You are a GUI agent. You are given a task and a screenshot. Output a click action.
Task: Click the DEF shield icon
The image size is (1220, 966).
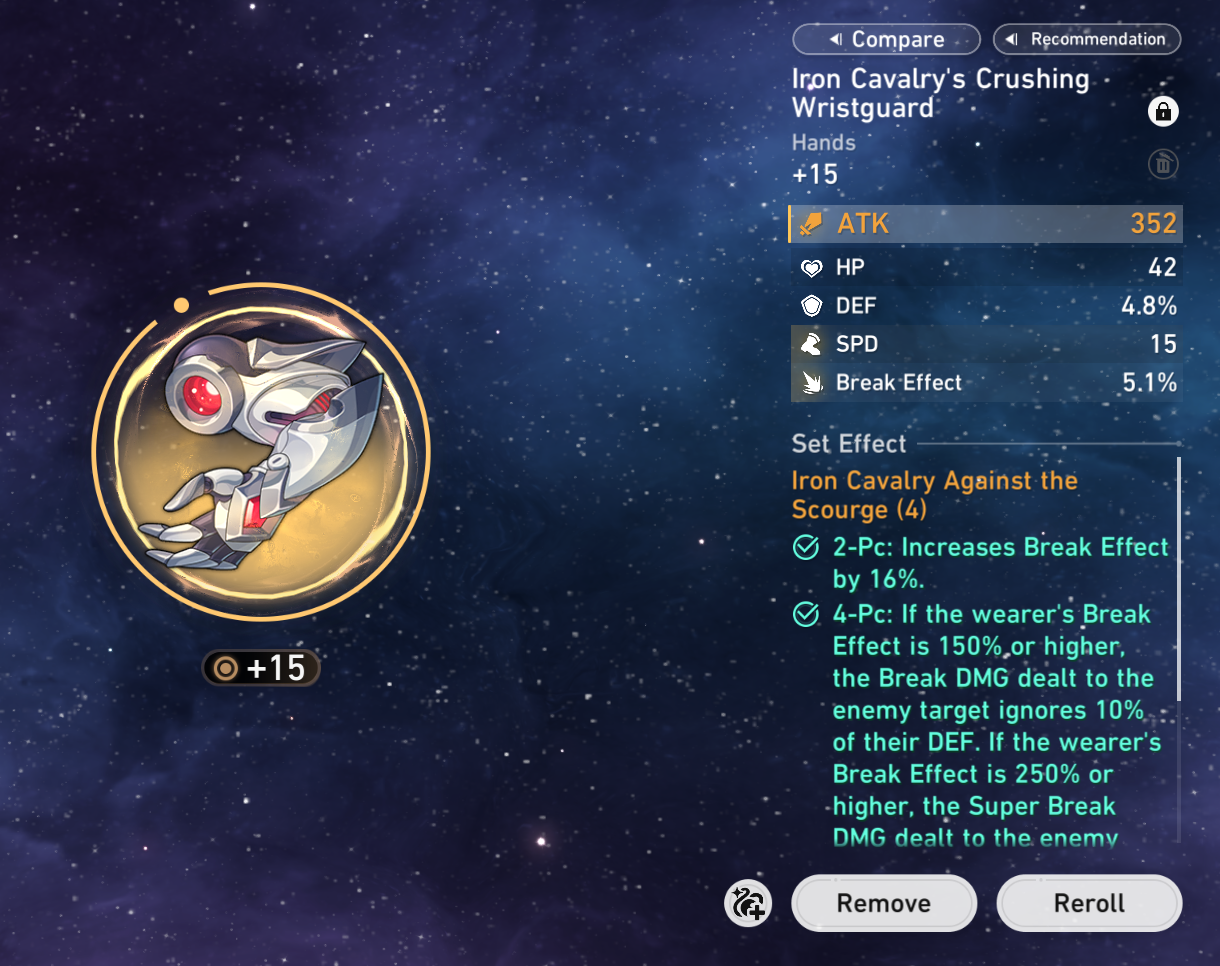(812, 306)
